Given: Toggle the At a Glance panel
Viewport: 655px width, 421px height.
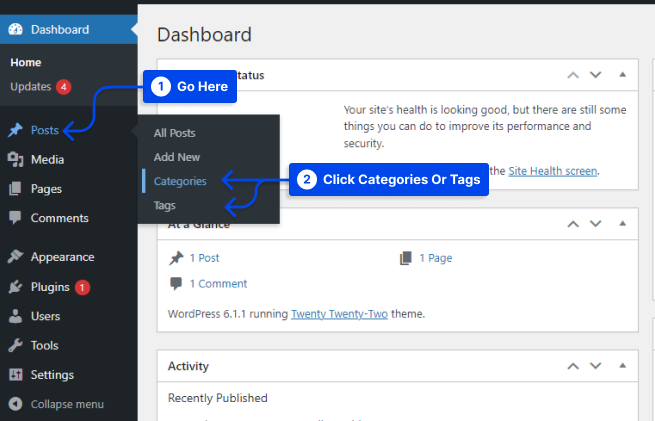Looking at the screenshot, I should click(622, 223).
